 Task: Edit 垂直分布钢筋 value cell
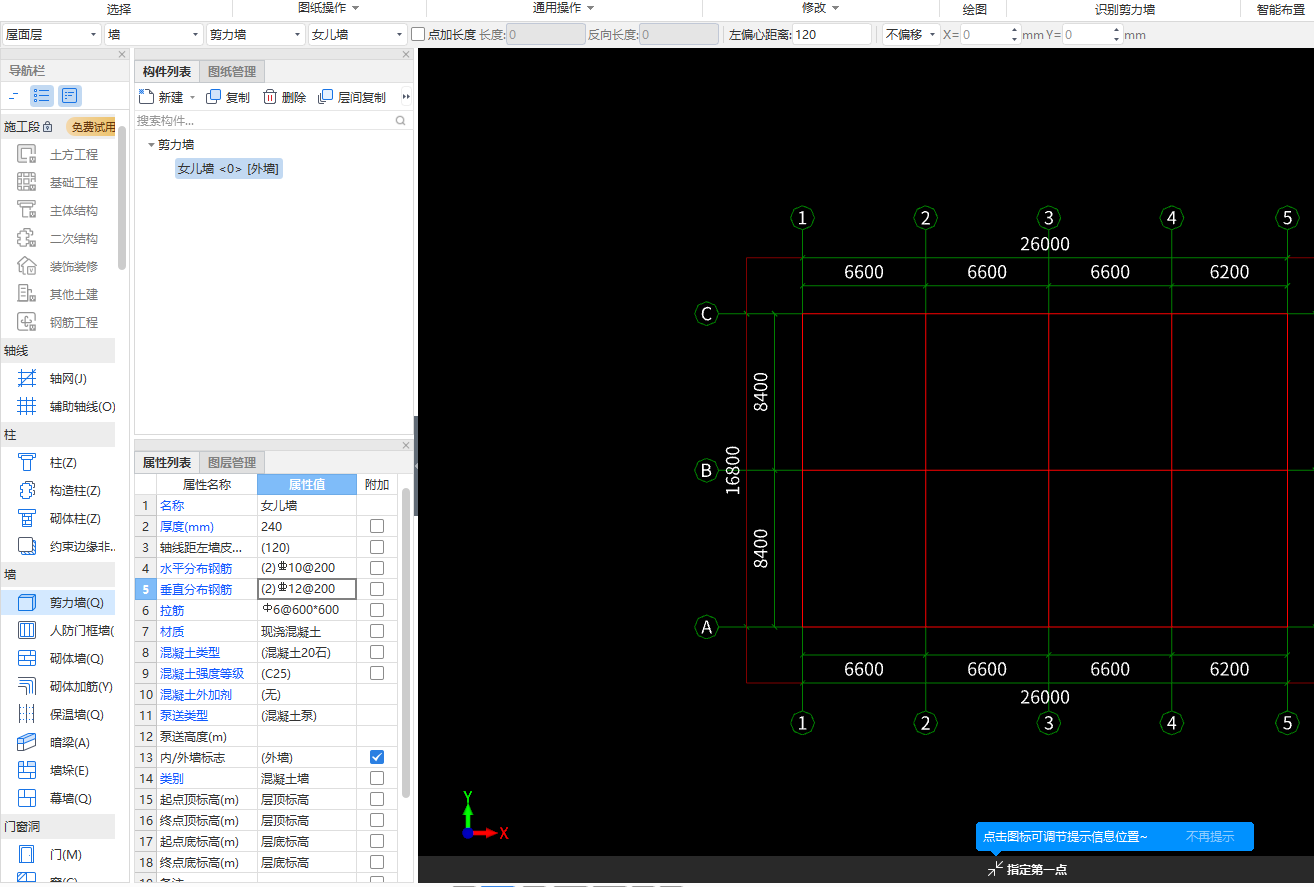click(307, 589)
